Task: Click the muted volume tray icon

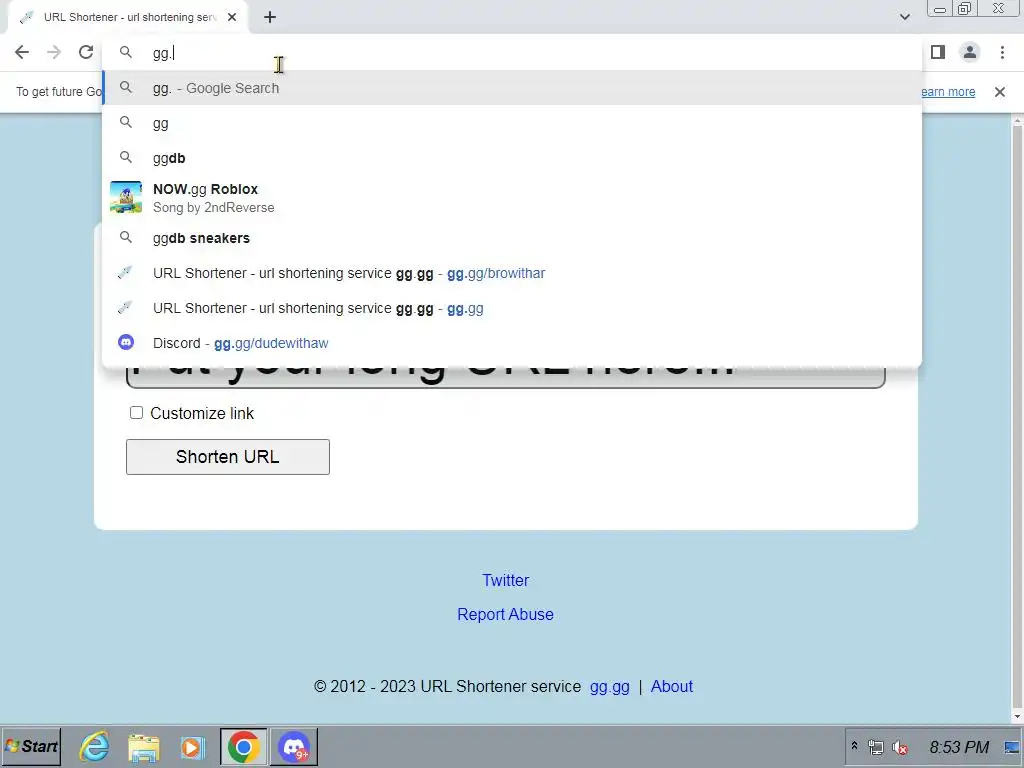Action: pos(900,747)
